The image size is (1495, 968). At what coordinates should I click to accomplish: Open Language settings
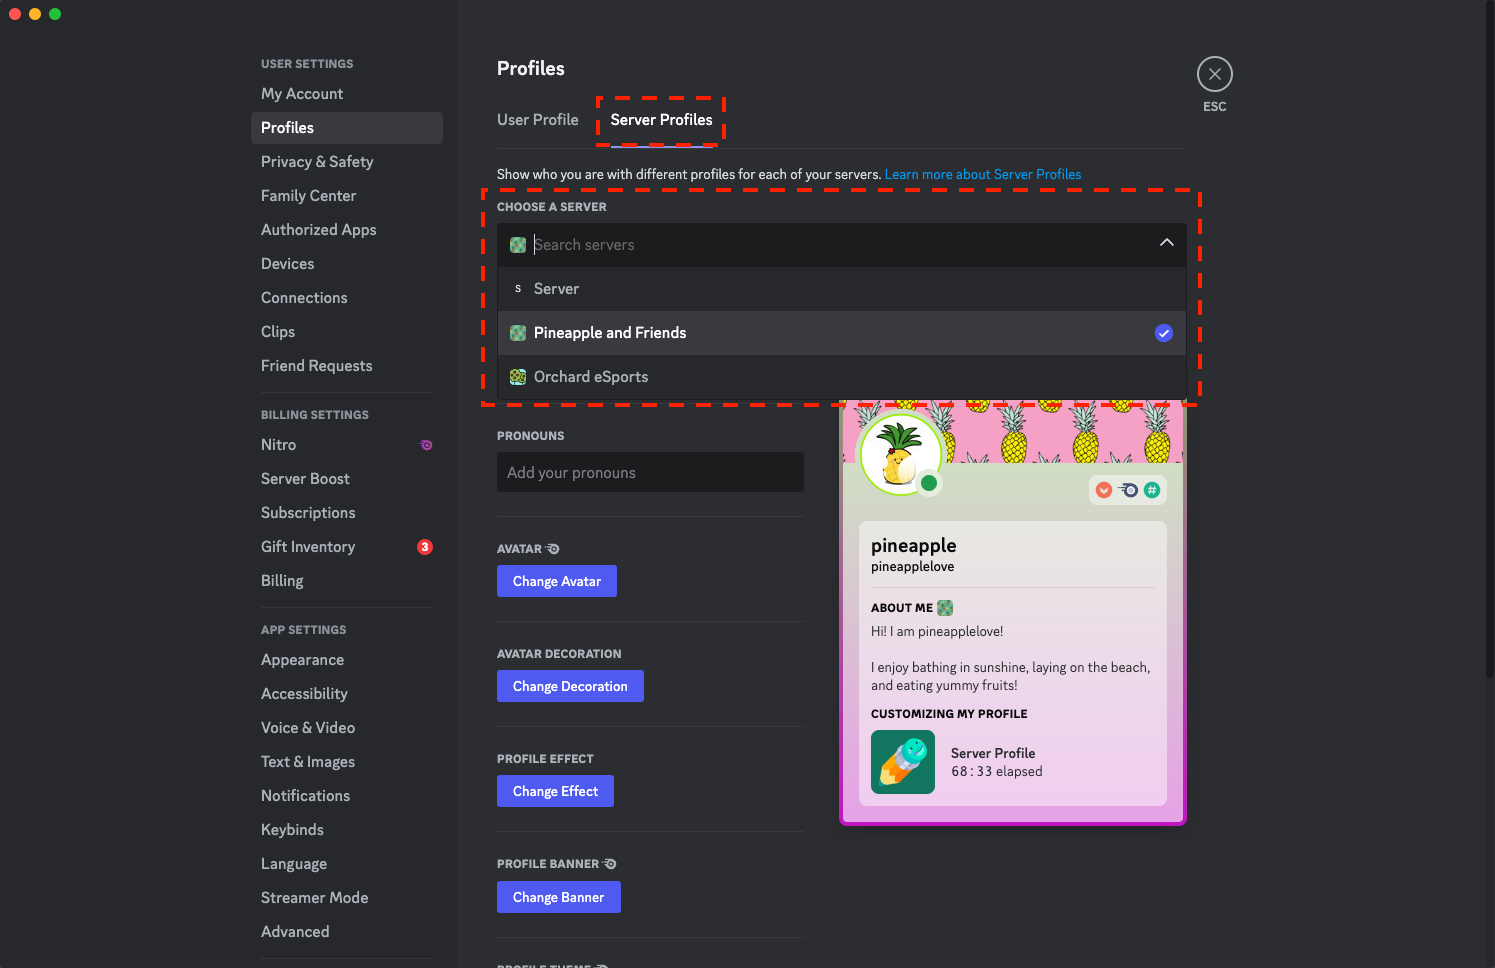(346, 864)
